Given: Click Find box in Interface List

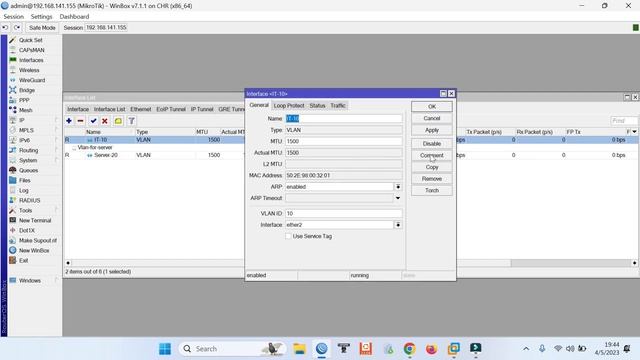Looking at the screenshot, I should [x=624, y=121].
